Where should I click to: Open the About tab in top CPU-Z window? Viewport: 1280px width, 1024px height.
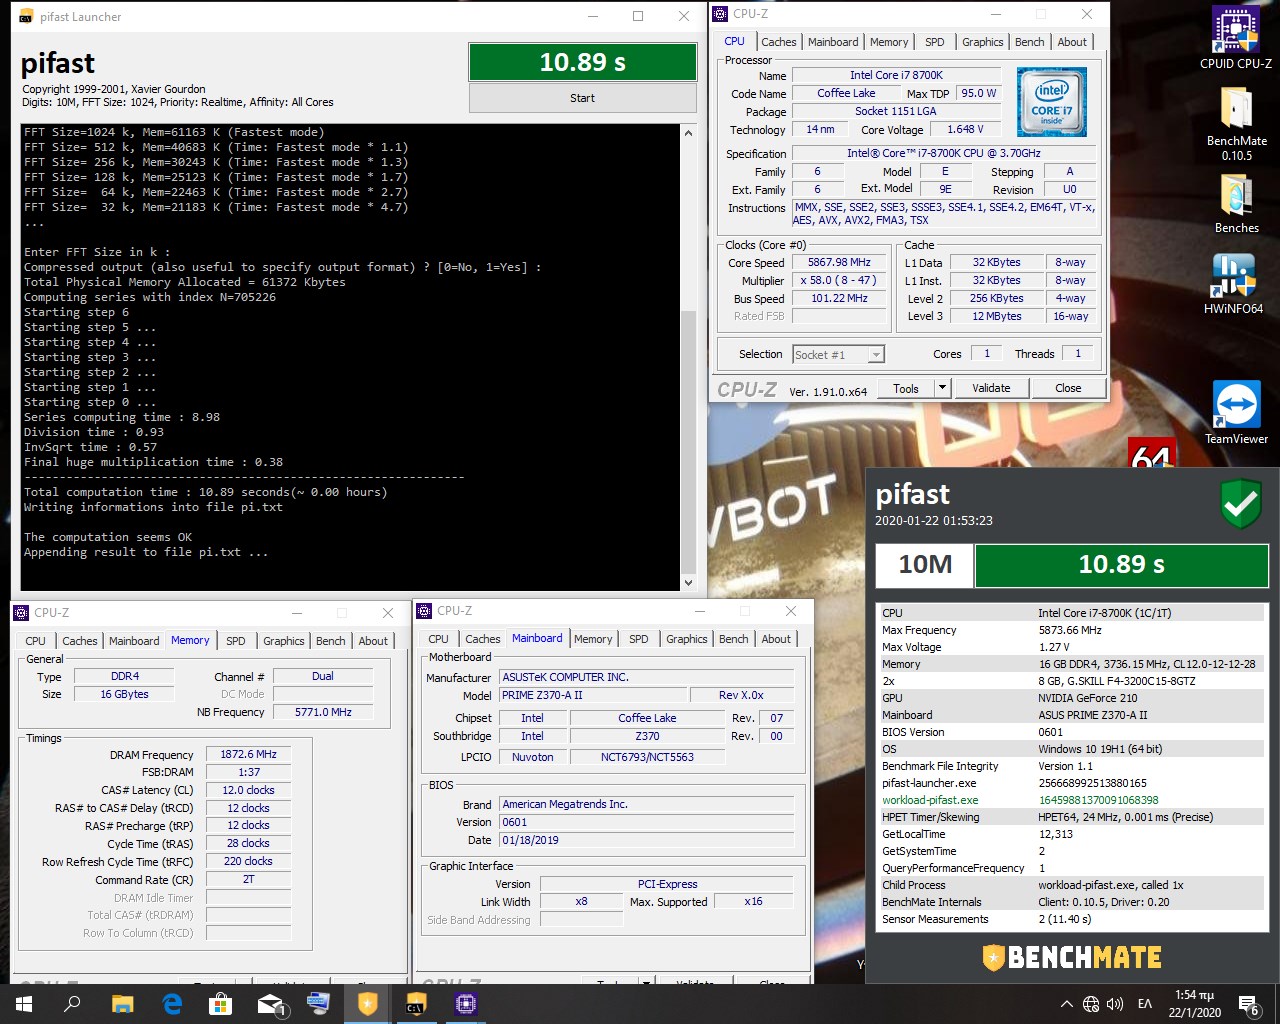(x=1072, y=42)
